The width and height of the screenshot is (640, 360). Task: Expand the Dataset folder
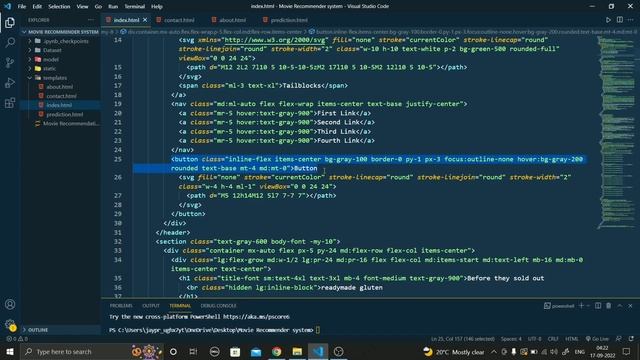pos(60,50)
